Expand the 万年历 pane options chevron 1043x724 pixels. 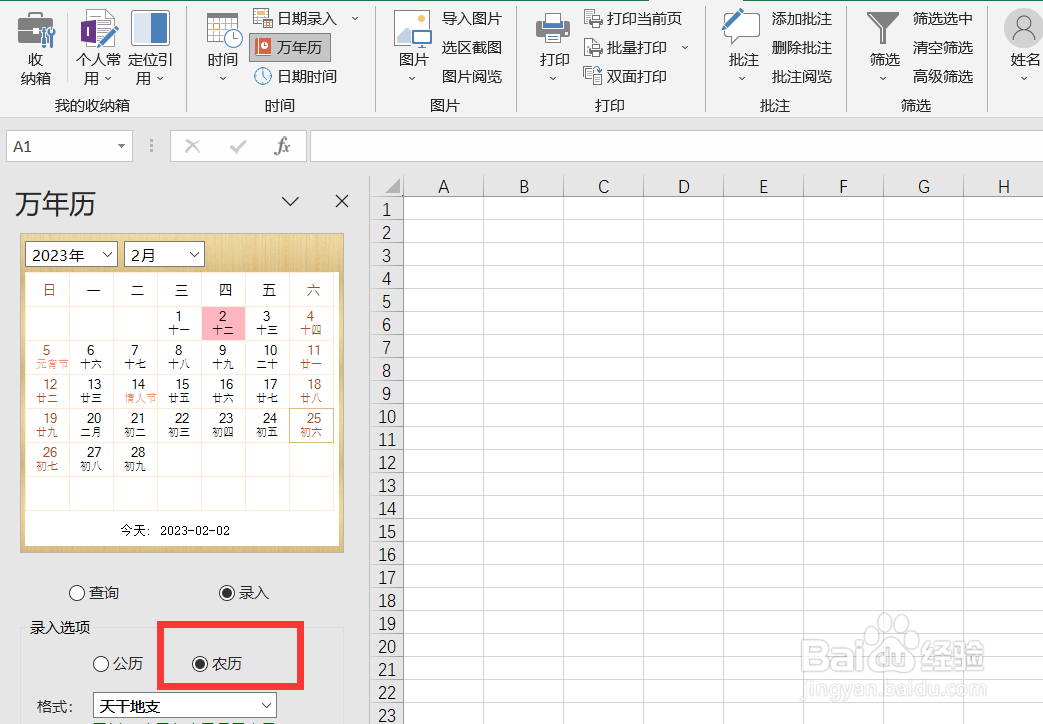pyautogui.click(x=291, y=201)
